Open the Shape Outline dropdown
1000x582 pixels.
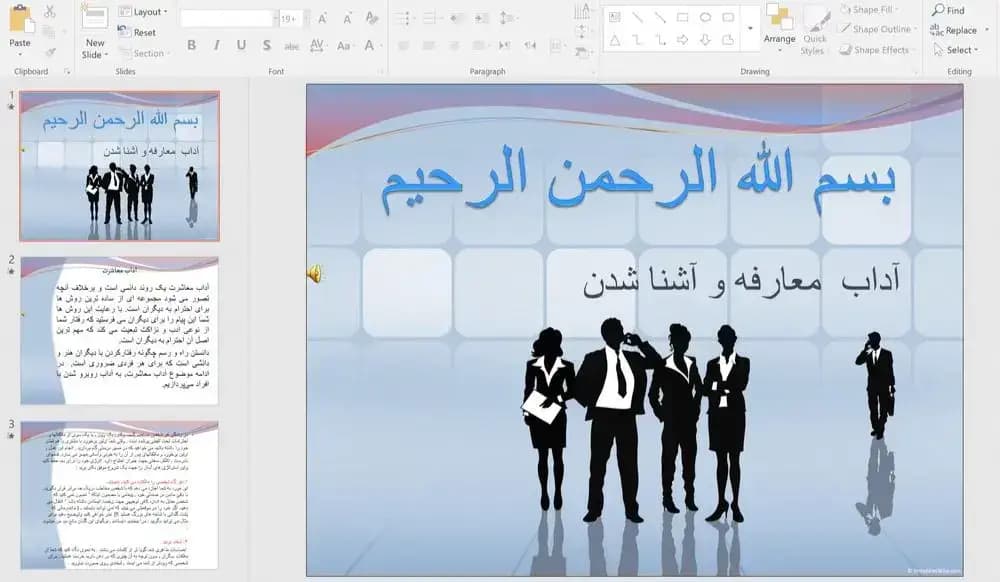click(x=878, y=29)
